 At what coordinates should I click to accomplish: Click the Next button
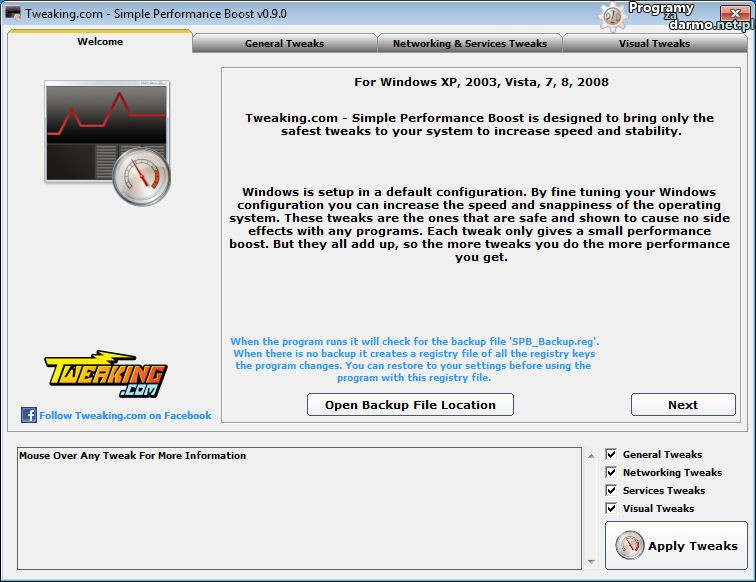683,405
